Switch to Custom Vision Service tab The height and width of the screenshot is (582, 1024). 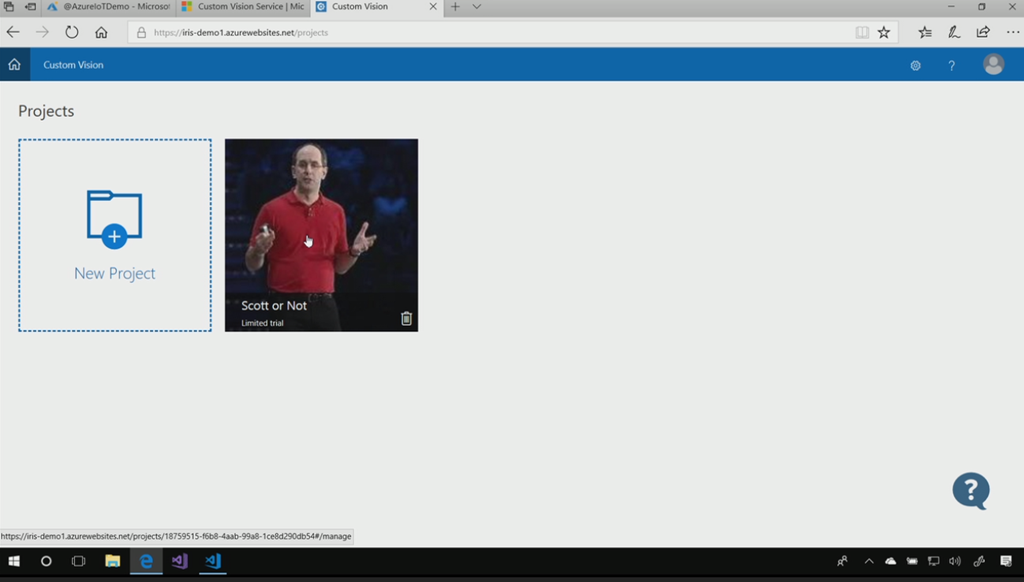pyautogui.click(x=243, y=7)
